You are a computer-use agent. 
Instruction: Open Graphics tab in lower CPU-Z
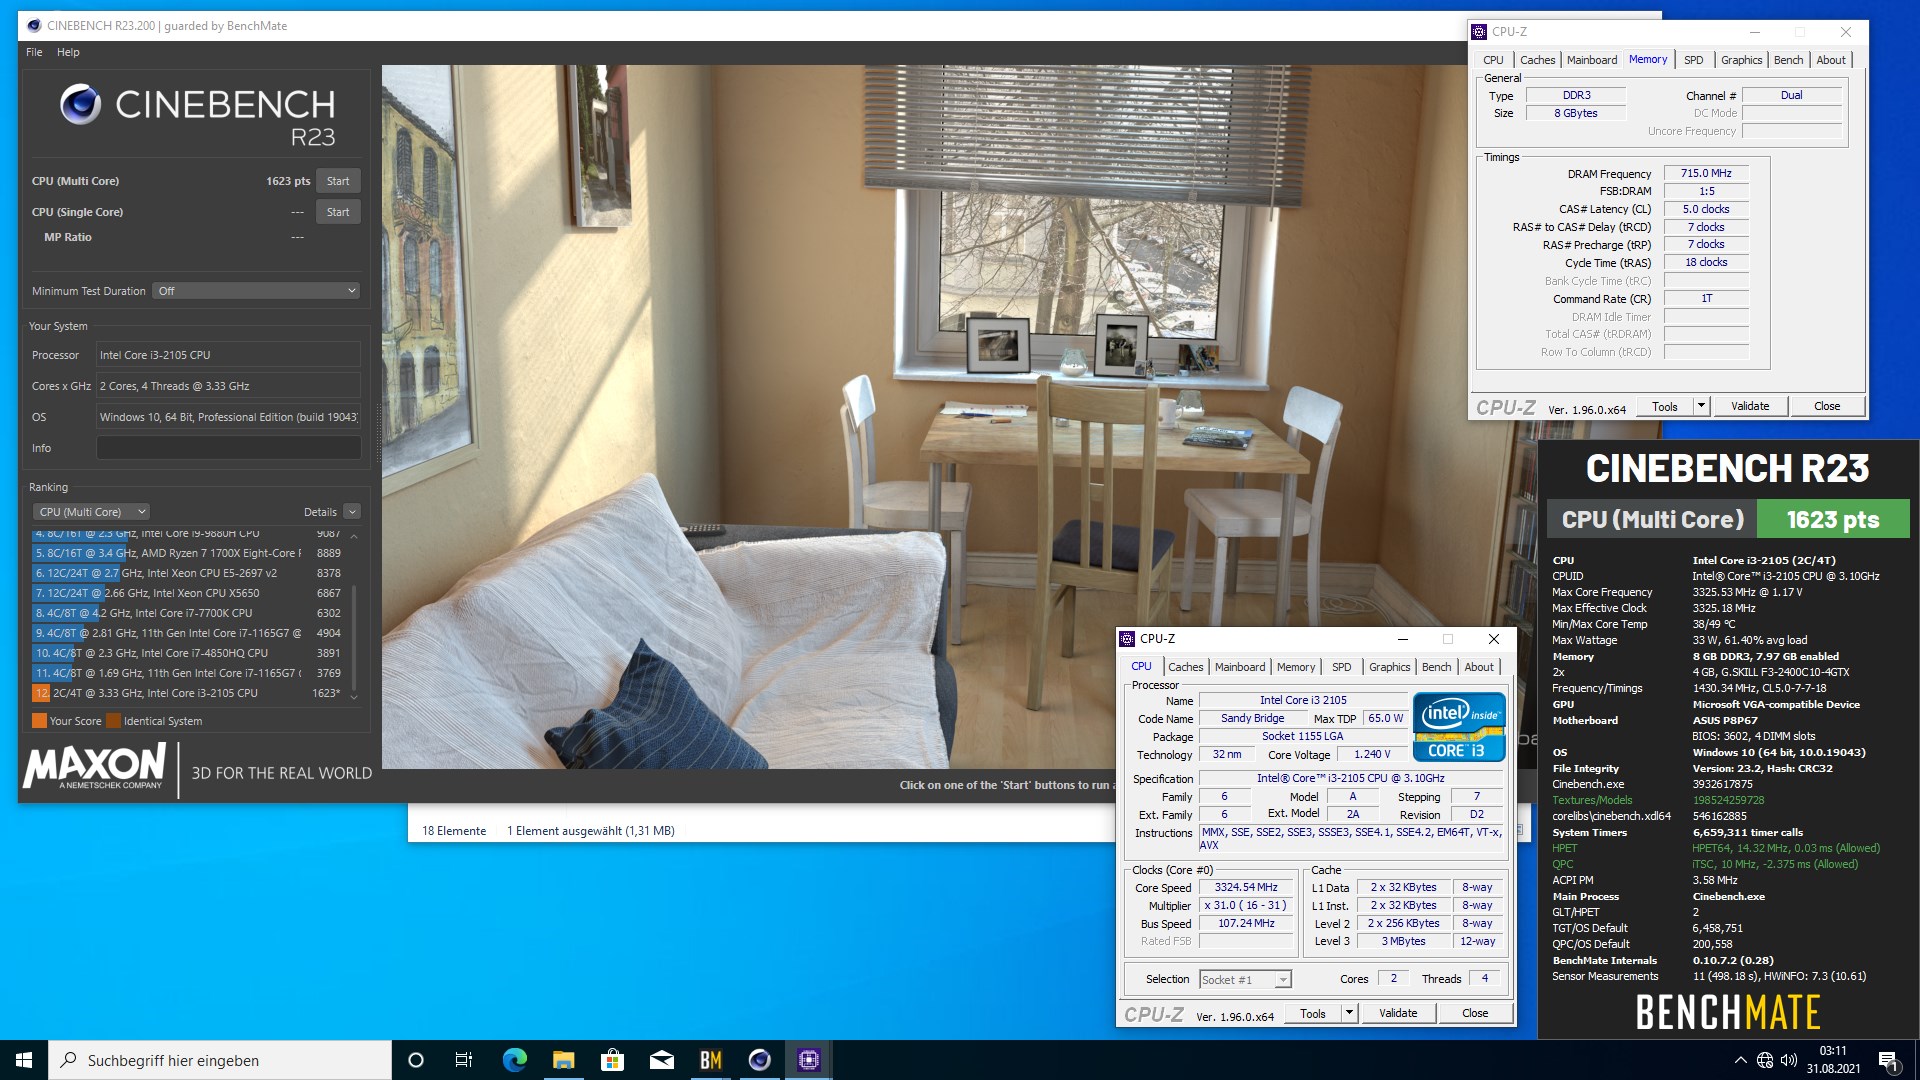(1389, 667)
